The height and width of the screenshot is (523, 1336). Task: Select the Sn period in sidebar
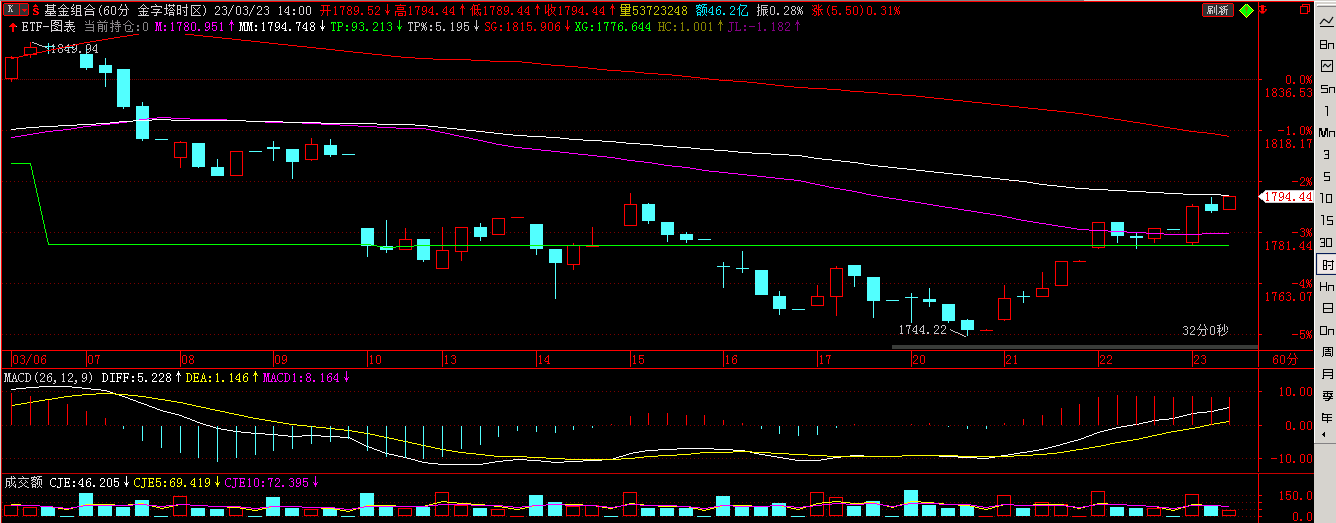pyautogui.click(x=1326, y=89)
